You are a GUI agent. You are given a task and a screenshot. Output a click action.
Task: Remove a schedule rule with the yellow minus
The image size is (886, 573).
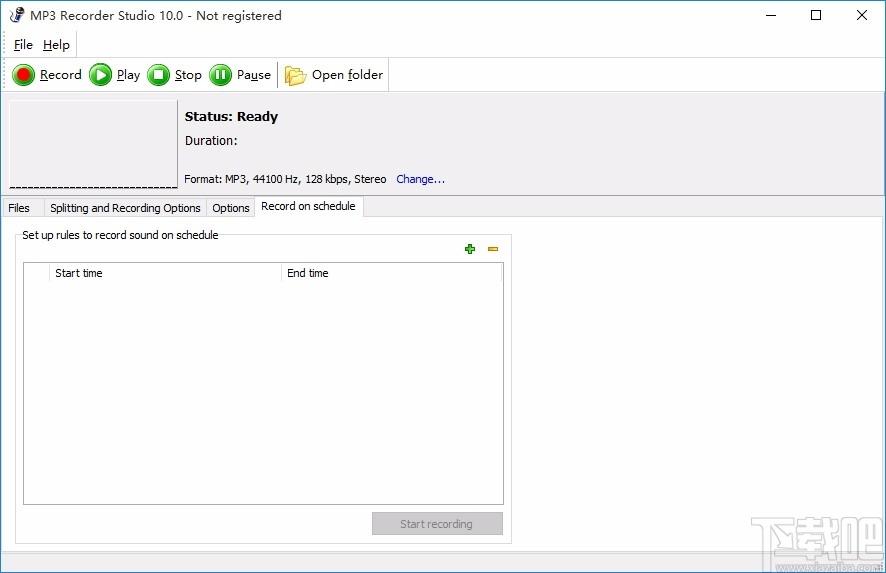493,249
